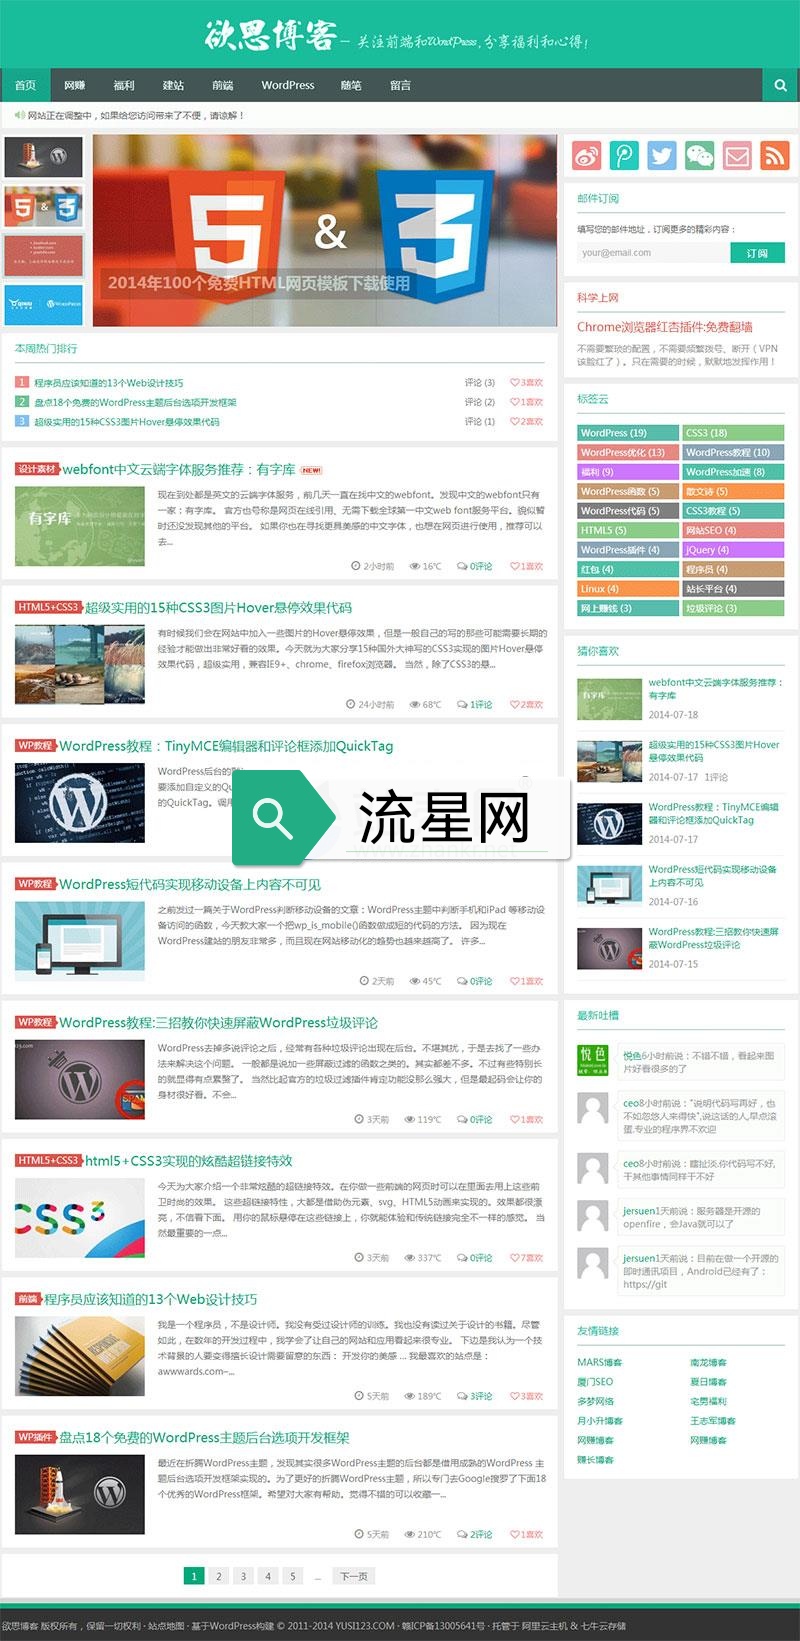Select the CSS3 (18) tag

click(x=733, y=433)
